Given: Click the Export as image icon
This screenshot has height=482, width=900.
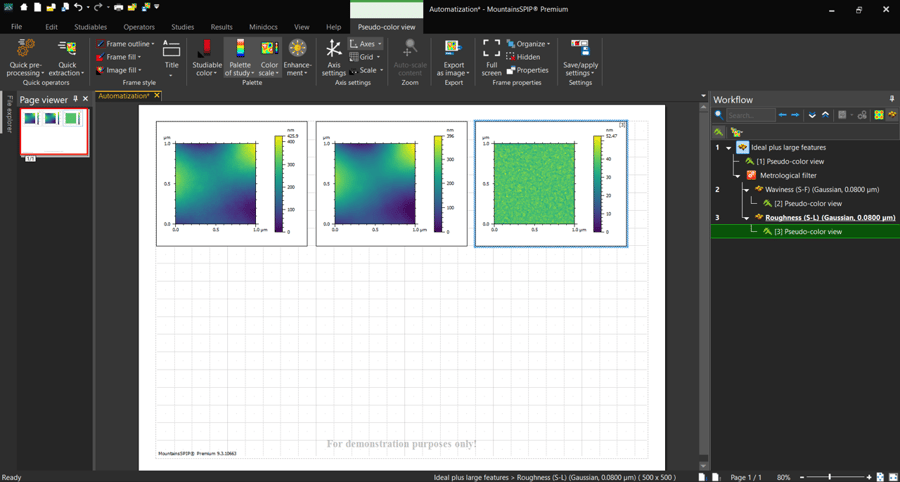Looking at the screenshot, I should point(453,48).
